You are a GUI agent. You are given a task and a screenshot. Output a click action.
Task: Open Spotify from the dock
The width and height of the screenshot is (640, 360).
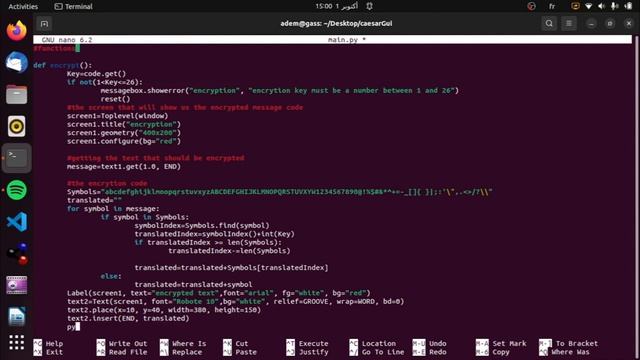[17, 190]
